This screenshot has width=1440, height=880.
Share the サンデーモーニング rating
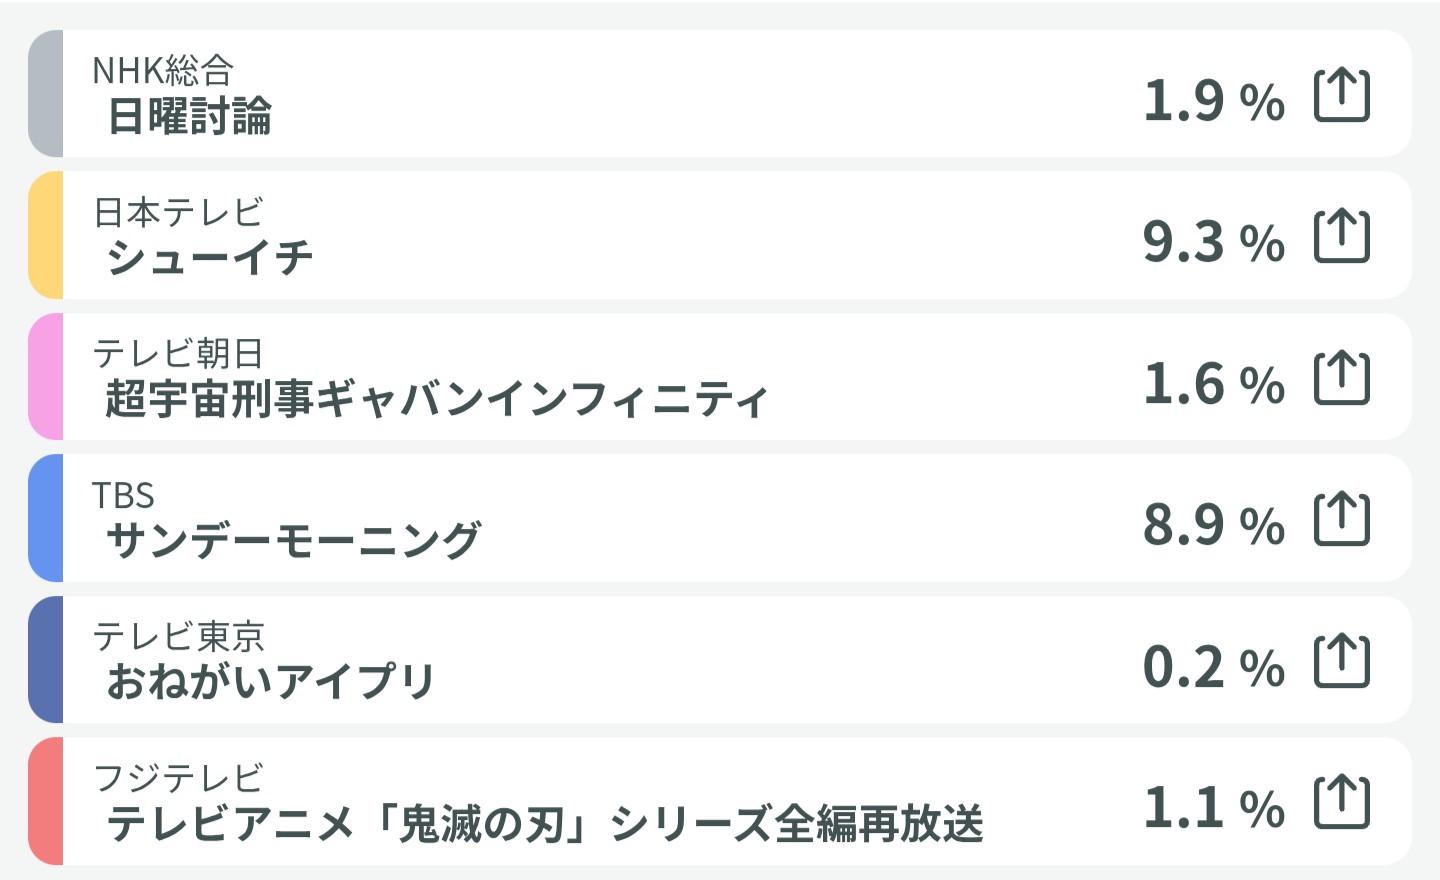(x=1341, y=519)
